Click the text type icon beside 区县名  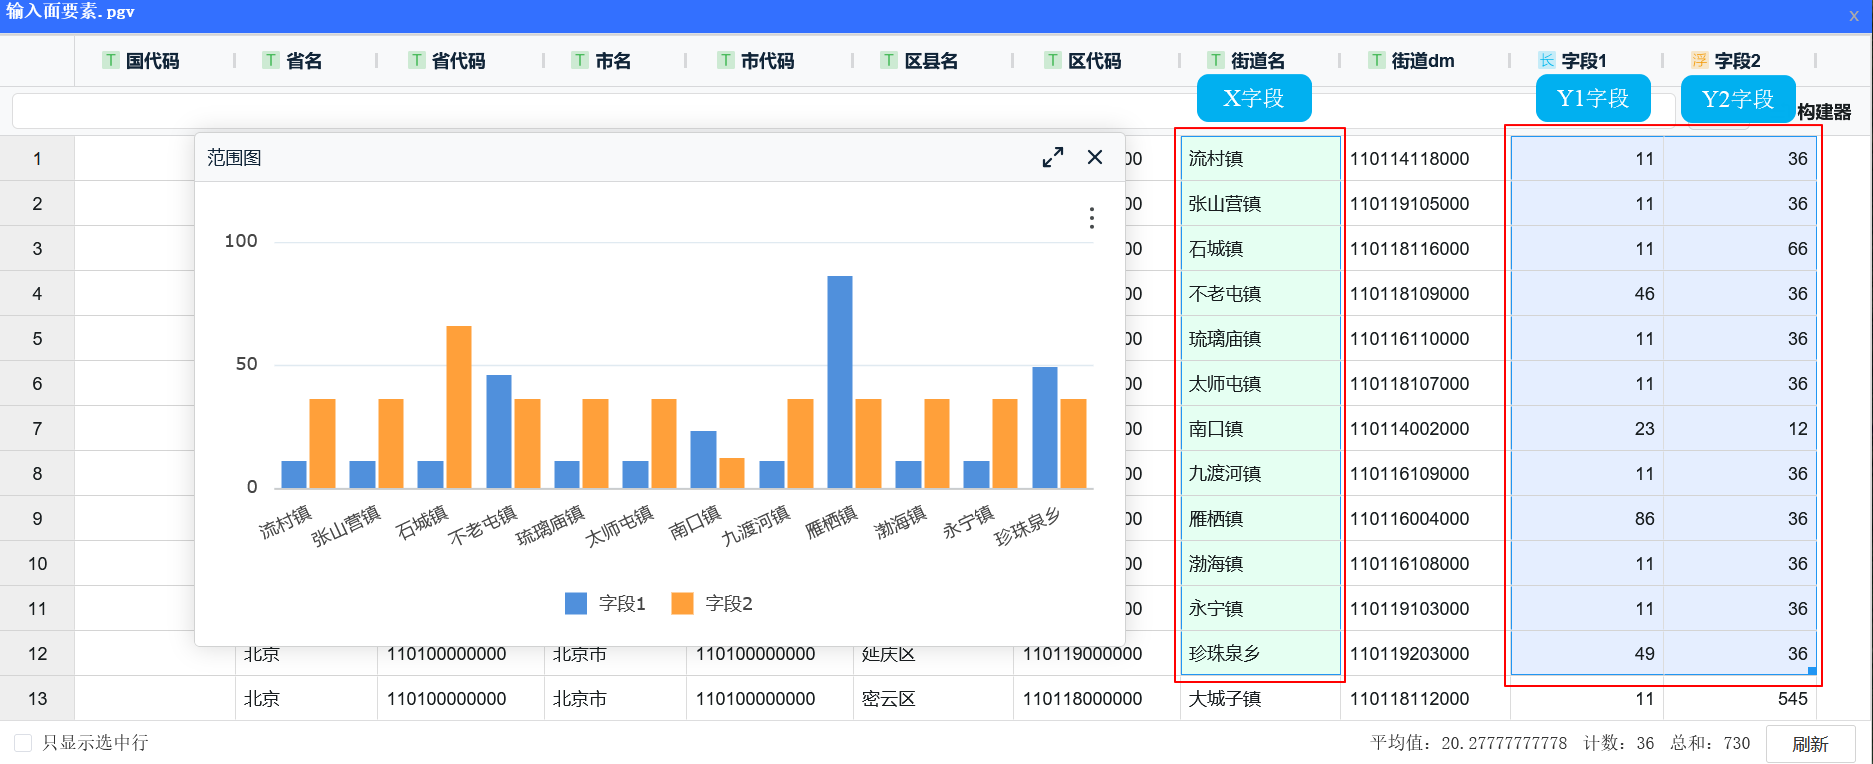pyautogui.click(x=889, y=61)
